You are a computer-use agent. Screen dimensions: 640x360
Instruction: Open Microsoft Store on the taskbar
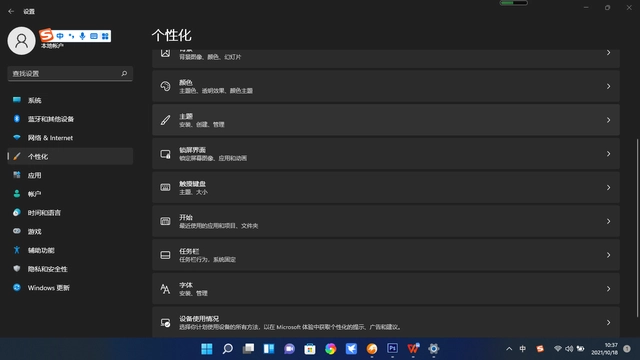click(310, 349)
